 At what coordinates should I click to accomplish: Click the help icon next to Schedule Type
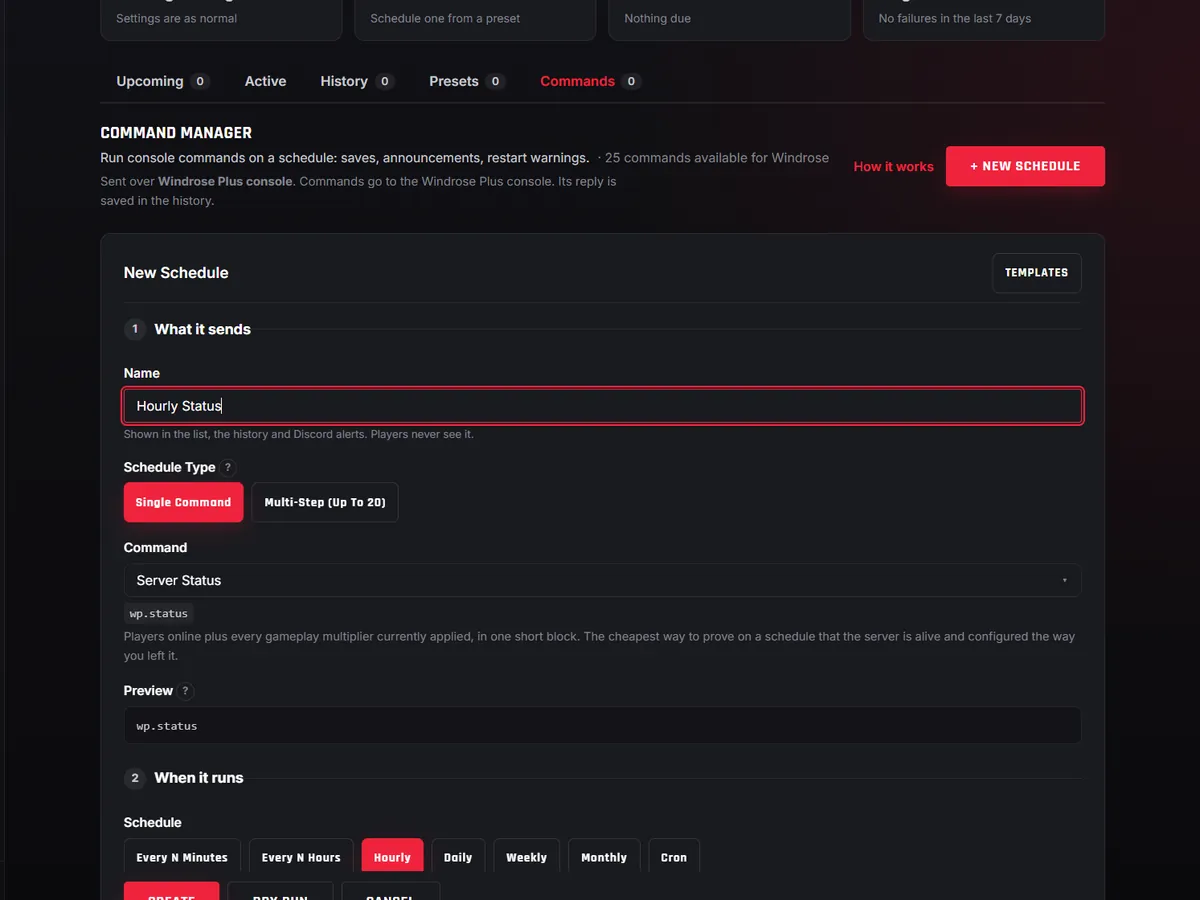(x=228, y=467)
